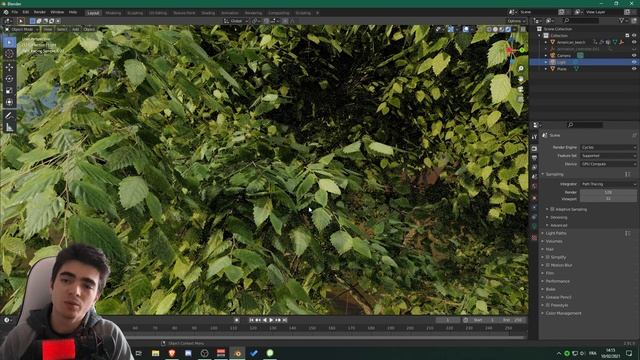Open the Render Engine dropdown
The width and height of the screenshot is (640, 360).
point(608,147)
